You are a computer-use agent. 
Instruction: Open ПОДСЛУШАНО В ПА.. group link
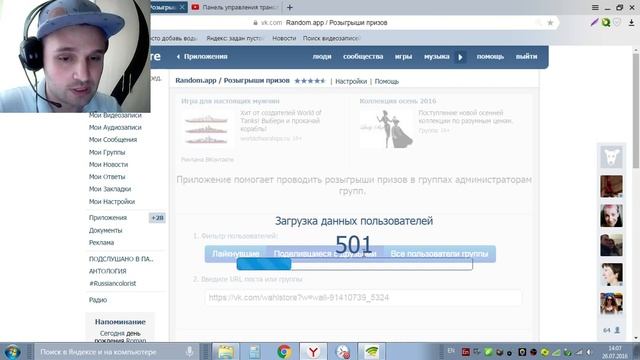(x=121, y=259)
